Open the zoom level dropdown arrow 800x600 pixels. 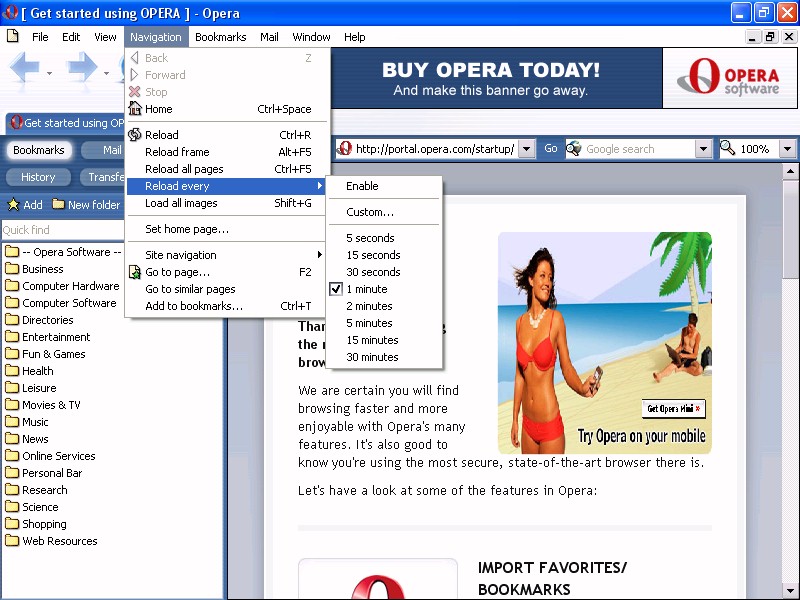coord(787,148)
